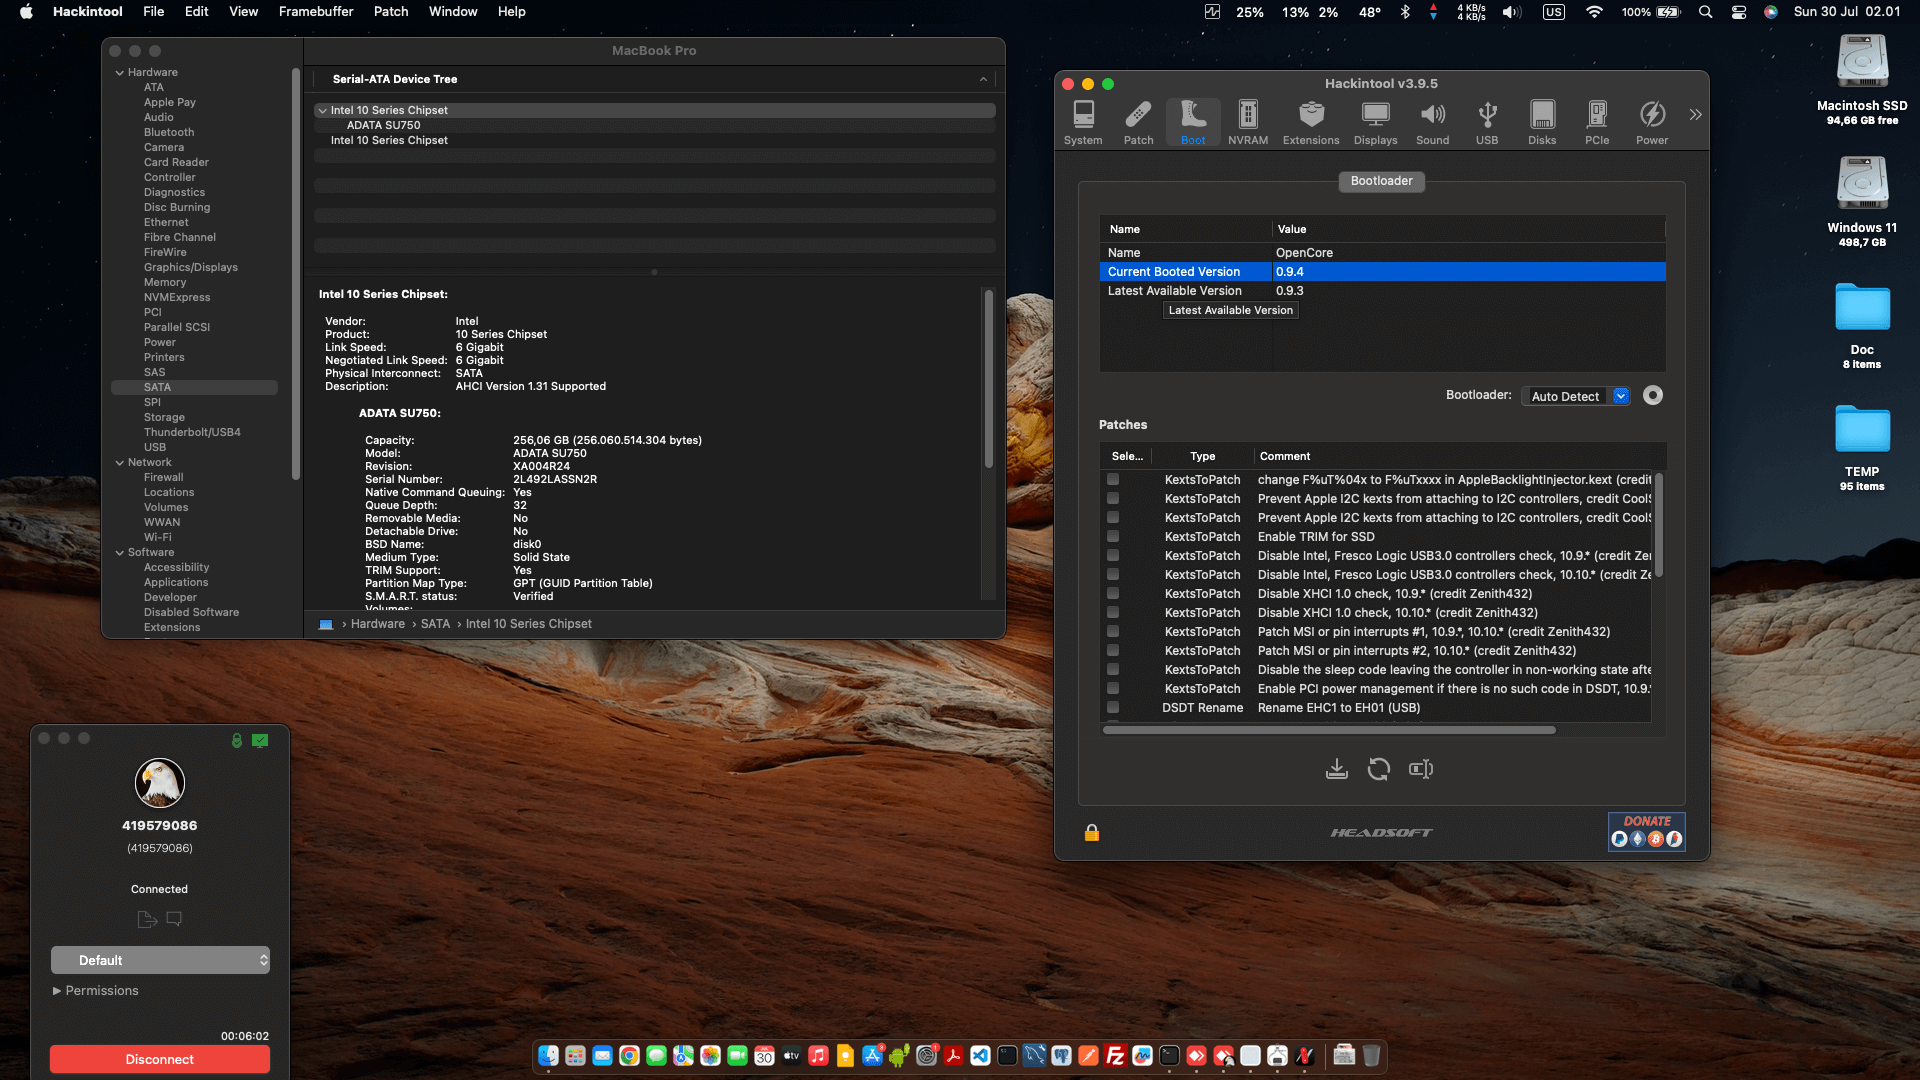Screen dimensions: 1920x1080
Task: Click the System Information sidebar scrollbar
Action: click(x=296, y=275)
